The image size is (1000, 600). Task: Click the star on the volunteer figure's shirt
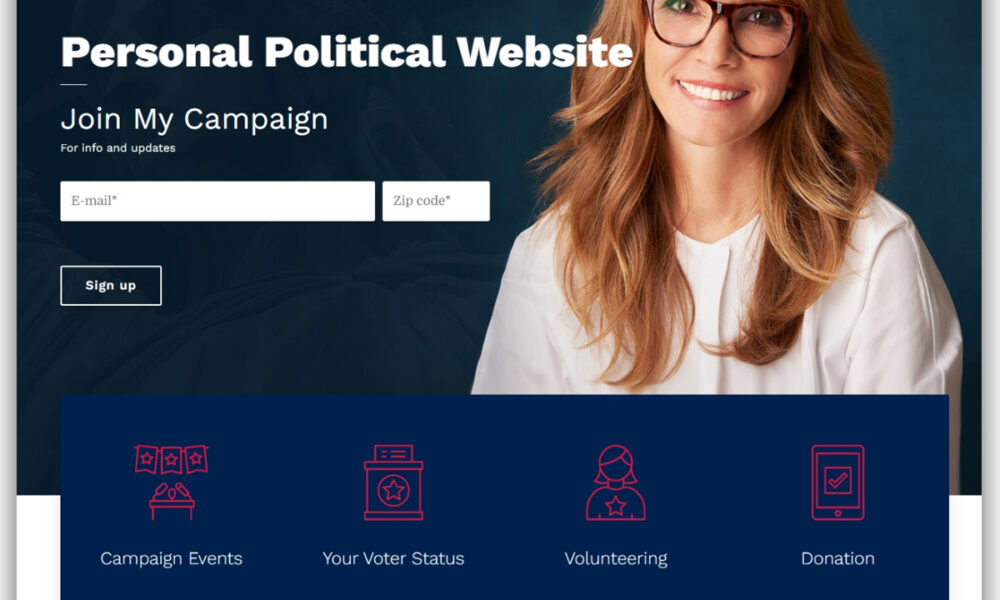coord(615,506)
